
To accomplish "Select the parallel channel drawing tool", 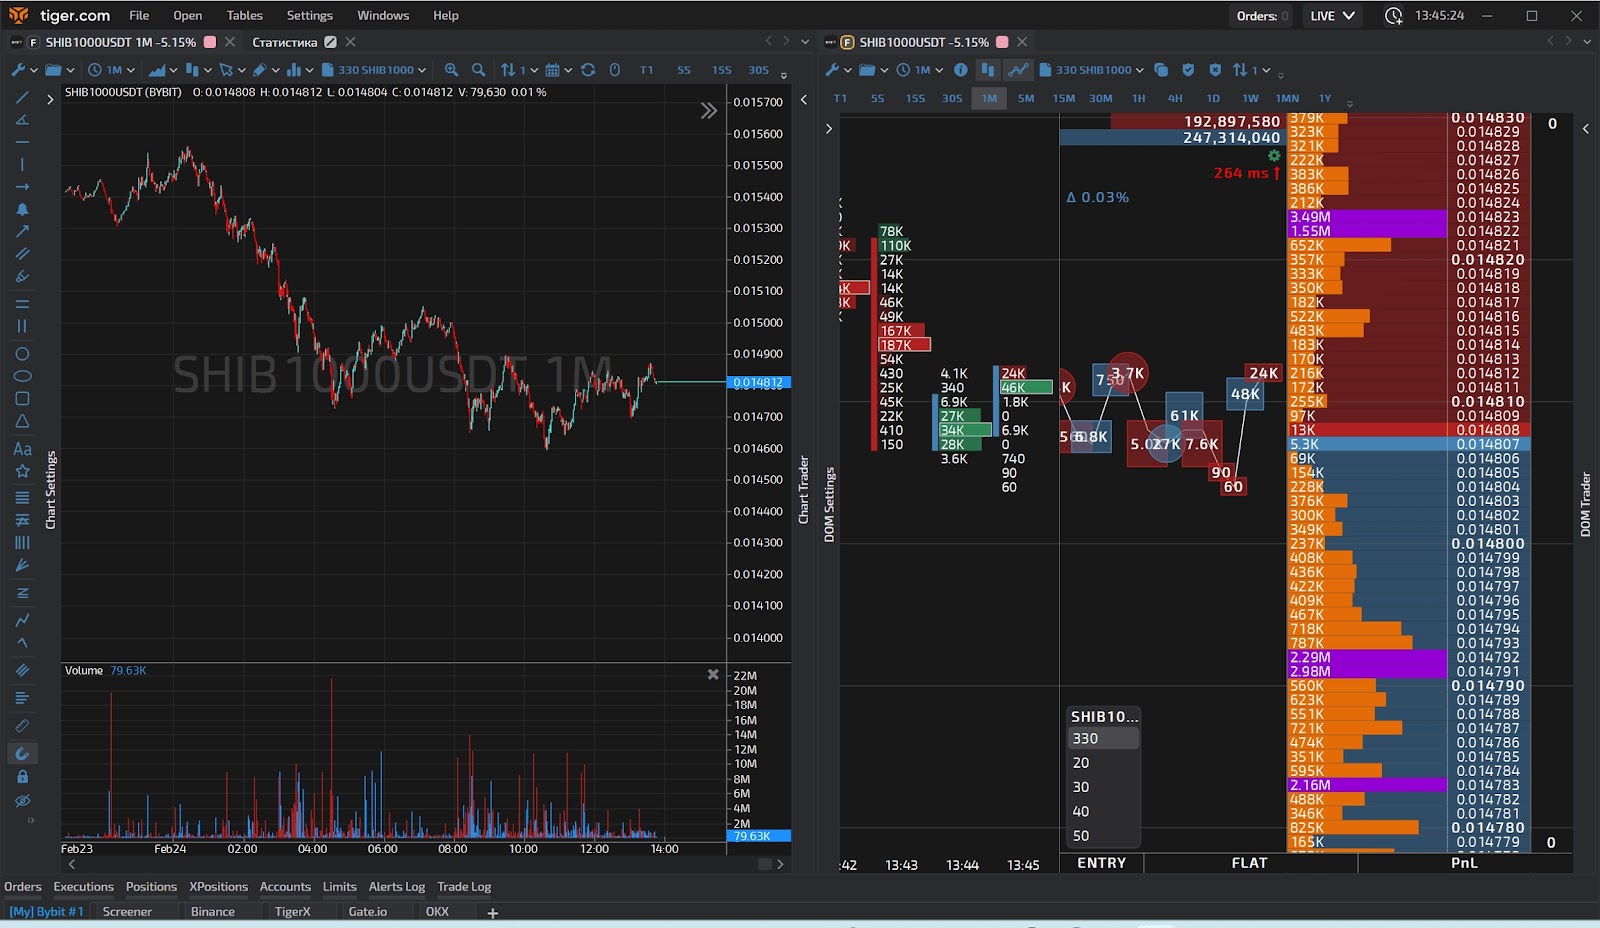I will pos(22,254).
